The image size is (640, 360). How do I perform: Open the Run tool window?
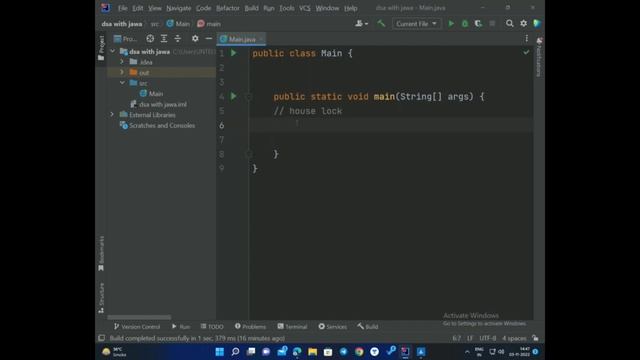tap(181, 327)
